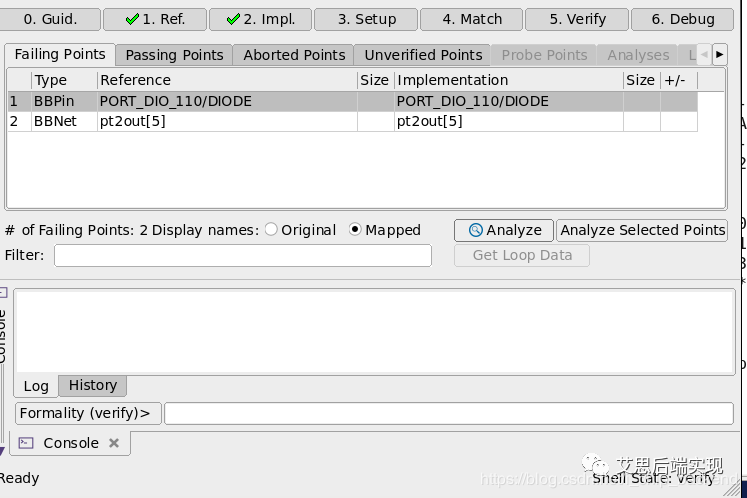Focus the Formality (verify) command input
This screenshot has width=747, height=498.
tap(448, 413)
